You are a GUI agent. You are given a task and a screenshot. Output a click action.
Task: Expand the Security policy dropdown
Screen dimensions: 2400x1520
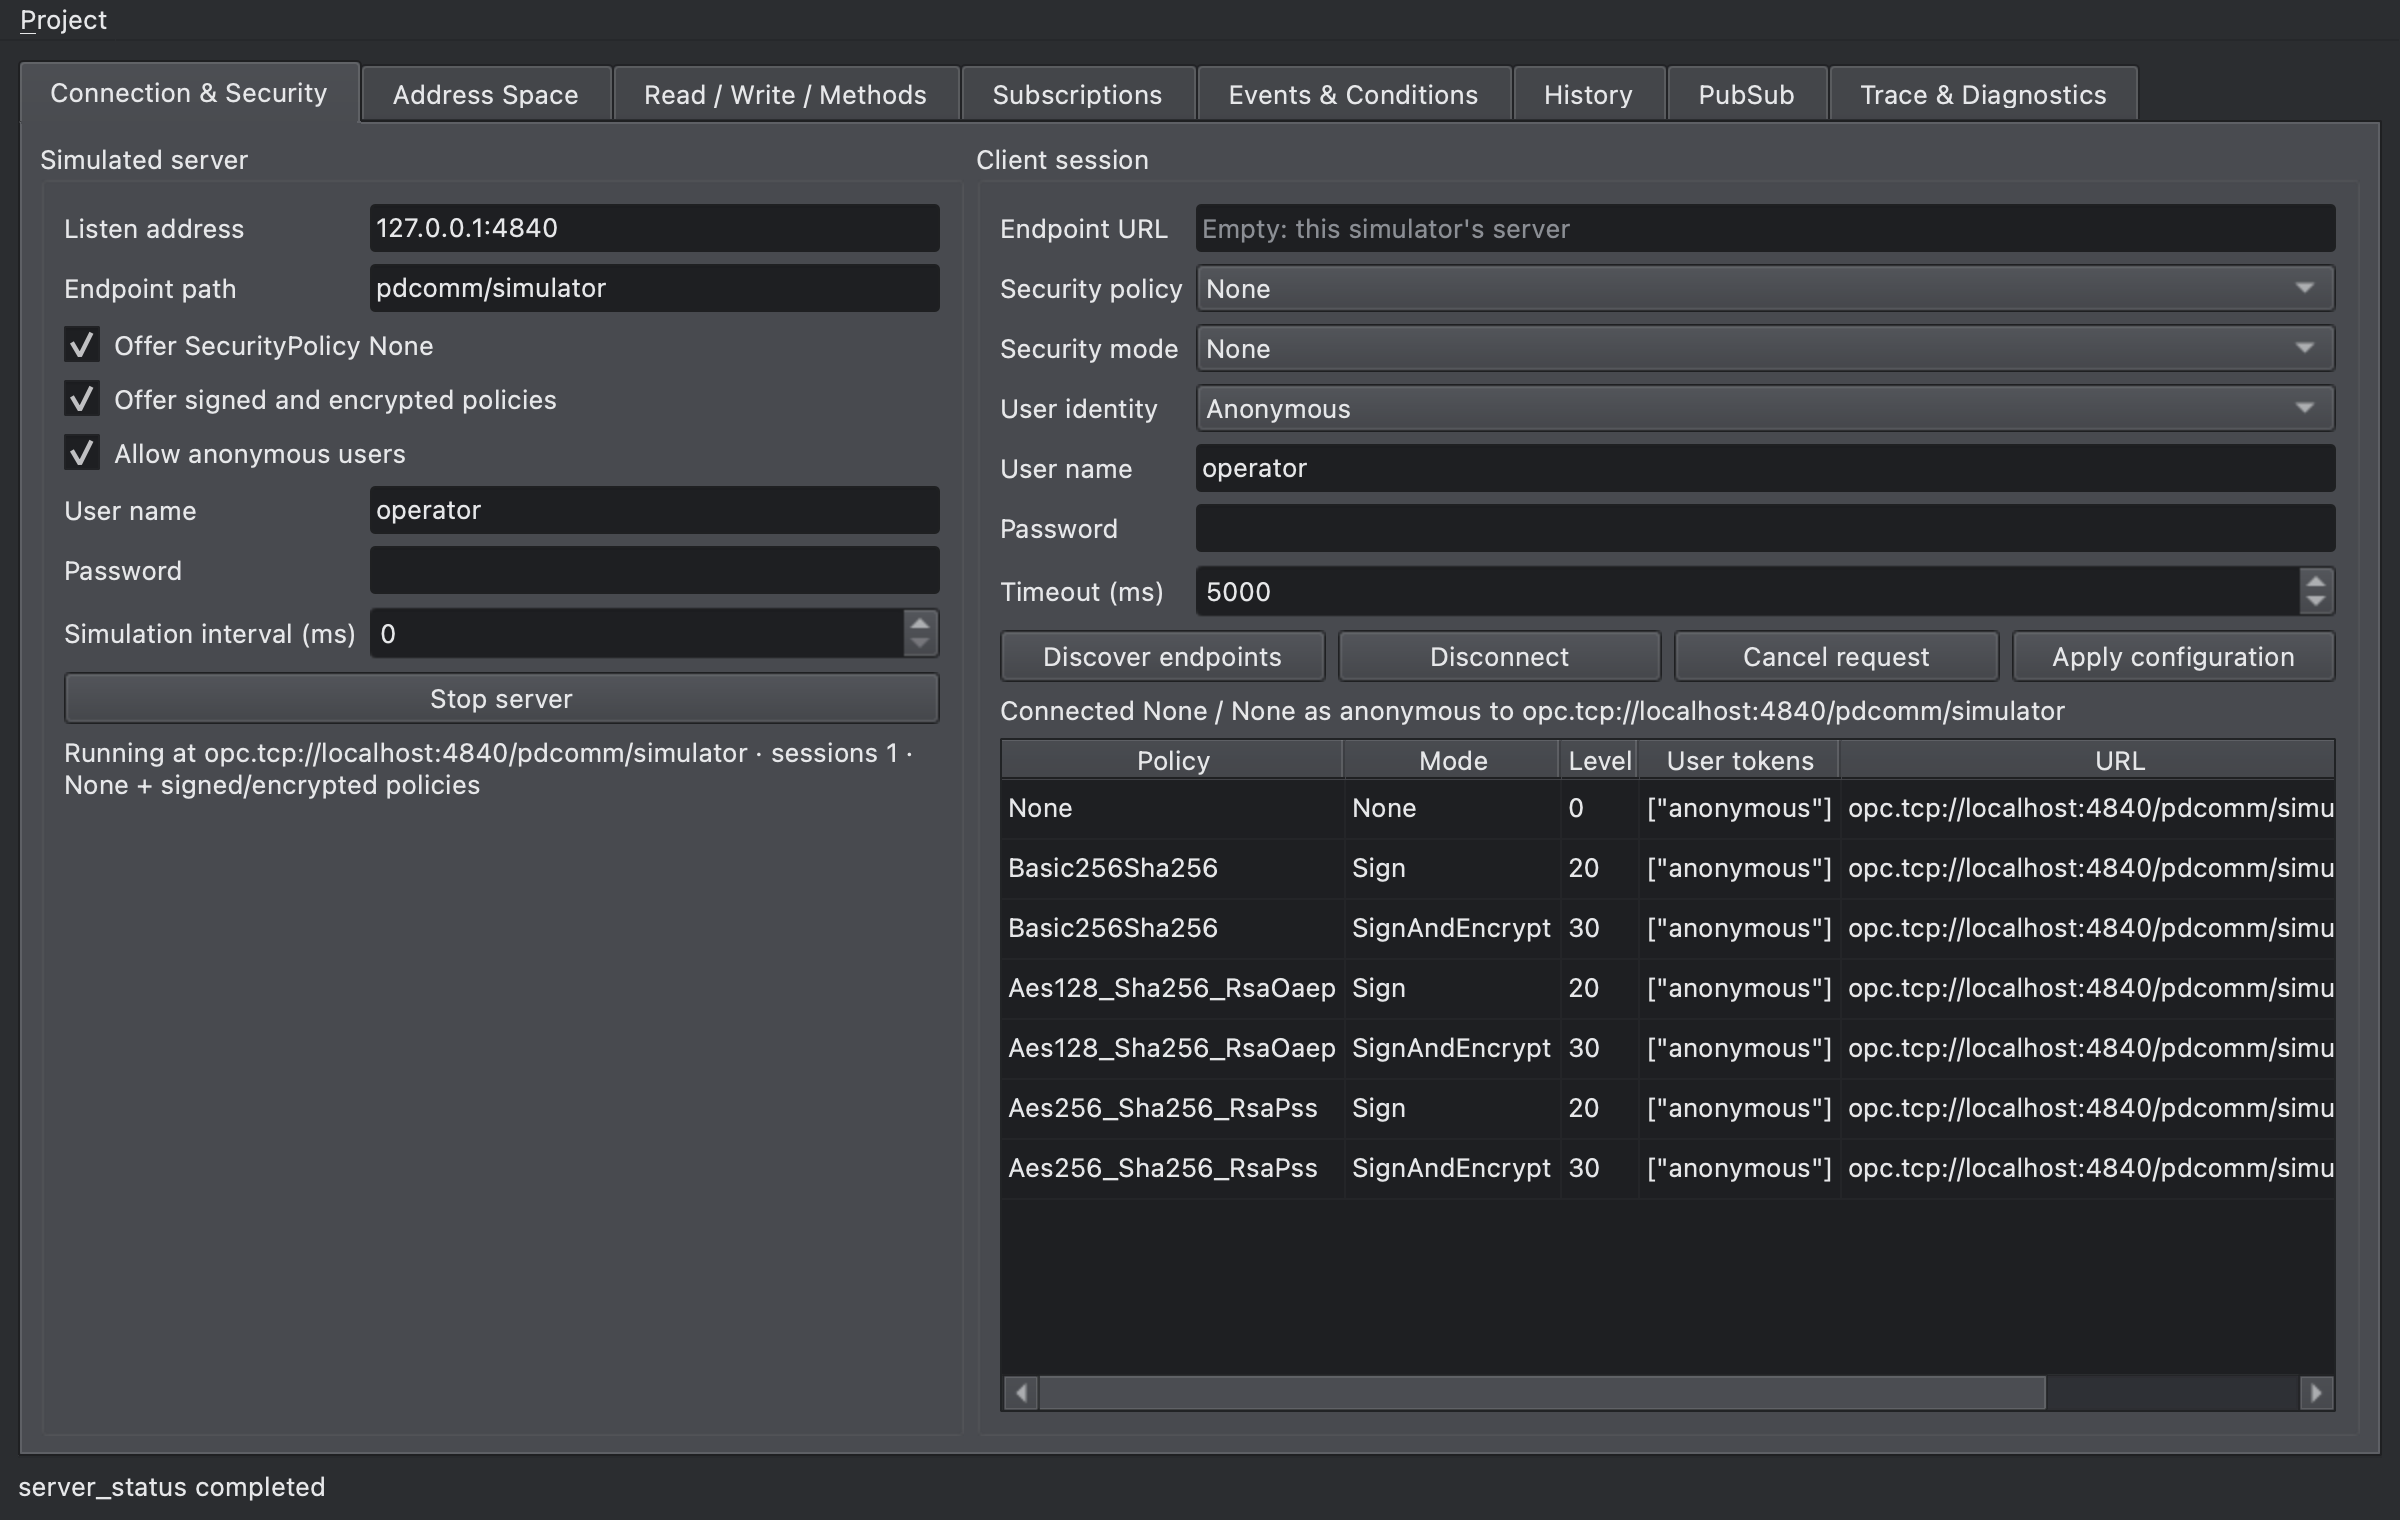coord(1765,289)
